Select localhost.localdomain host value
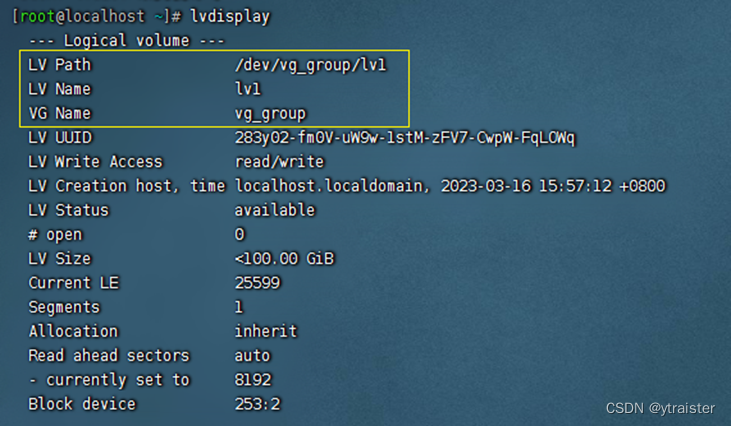The width and height of the screenshot is (731, 426). click(331, 186)
